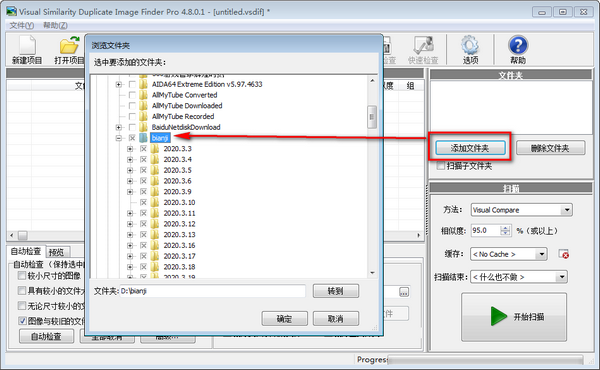Open the Visual Compare method dropdown
This screenshot has height=370, width=600.
522,210
